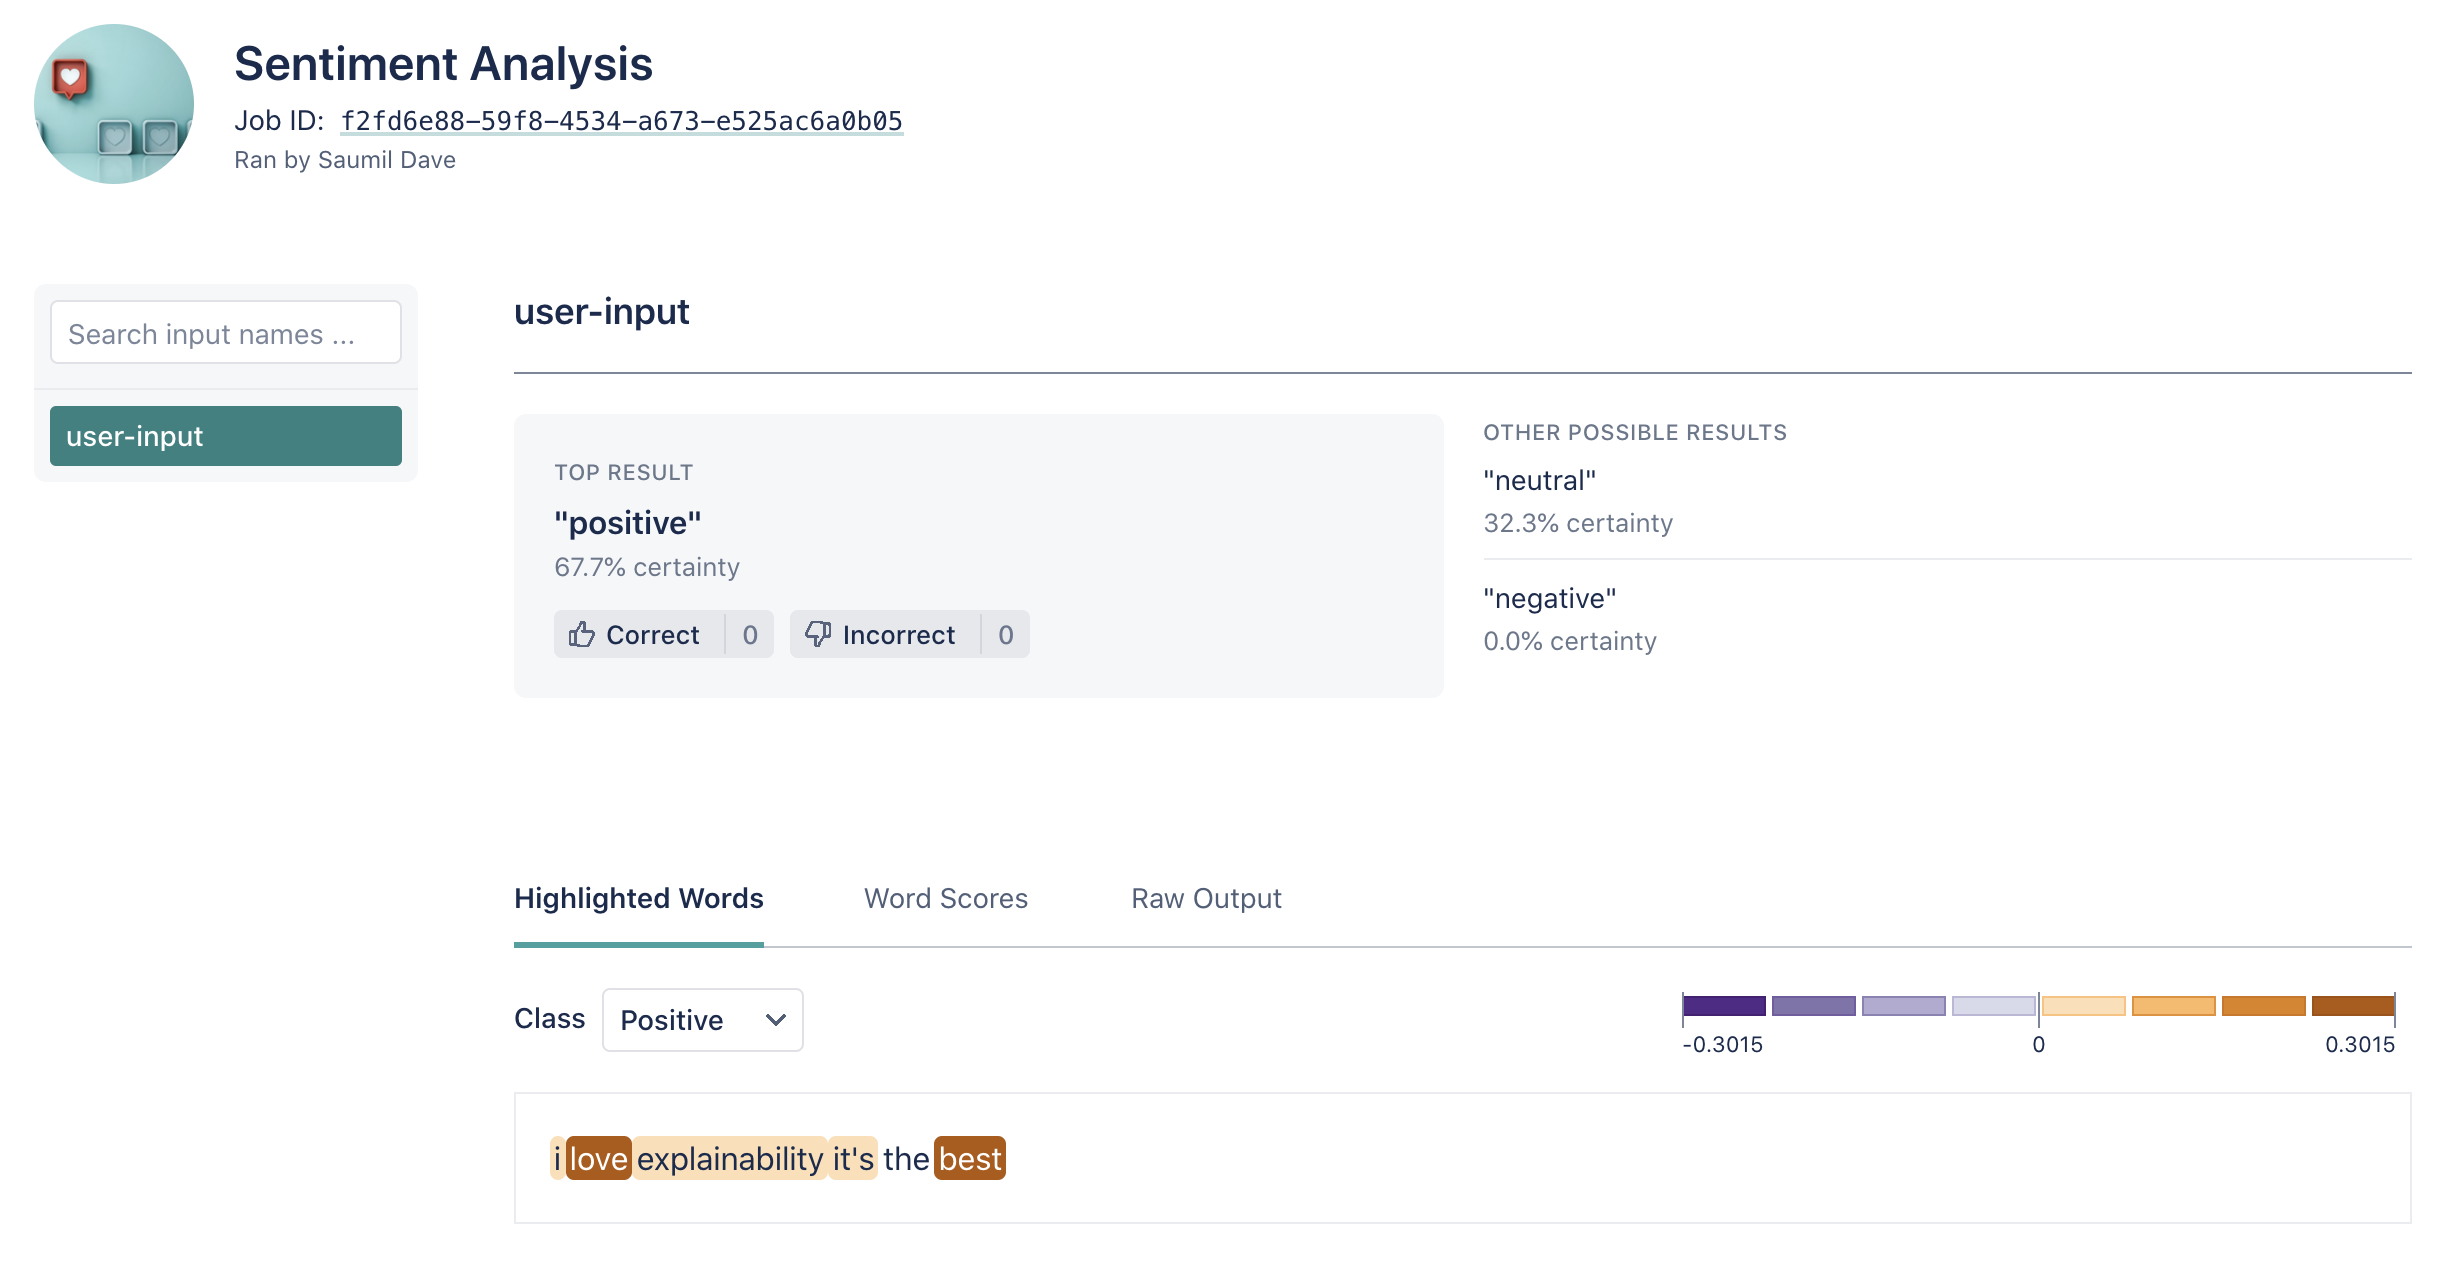Click the "neutral" possible result
Screen dimensions: 2458x1264
tap(1539, 481)
